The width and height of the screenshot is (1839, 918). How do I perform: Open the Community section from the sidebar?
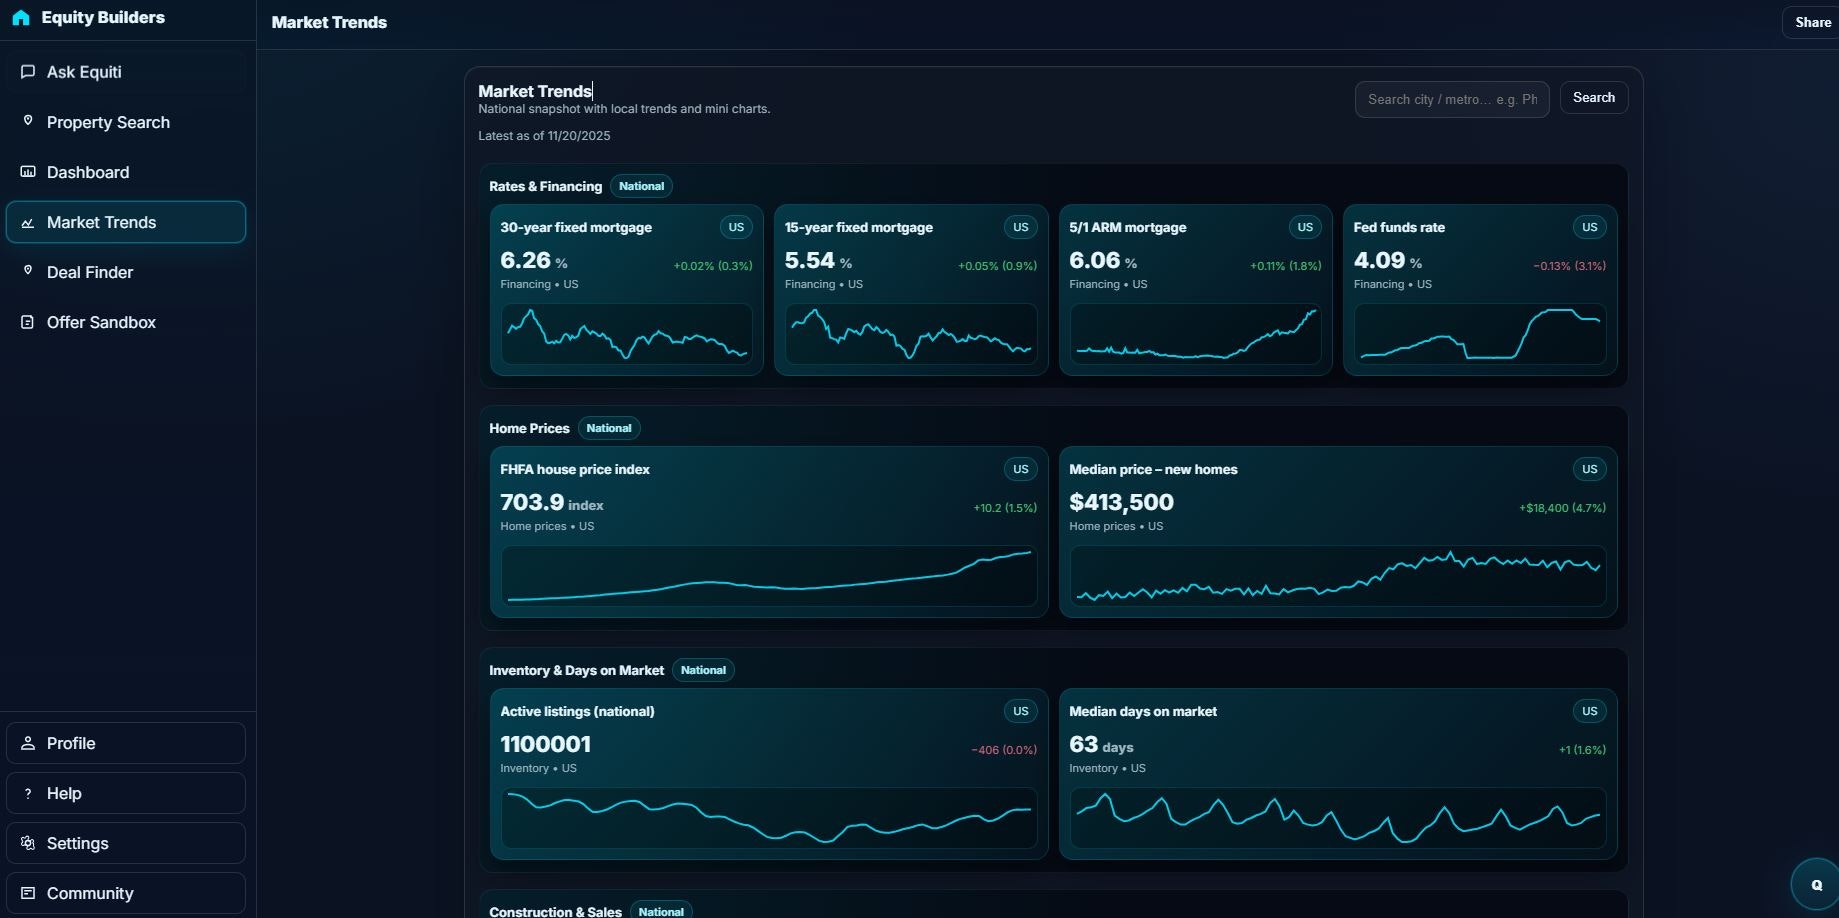90,893
